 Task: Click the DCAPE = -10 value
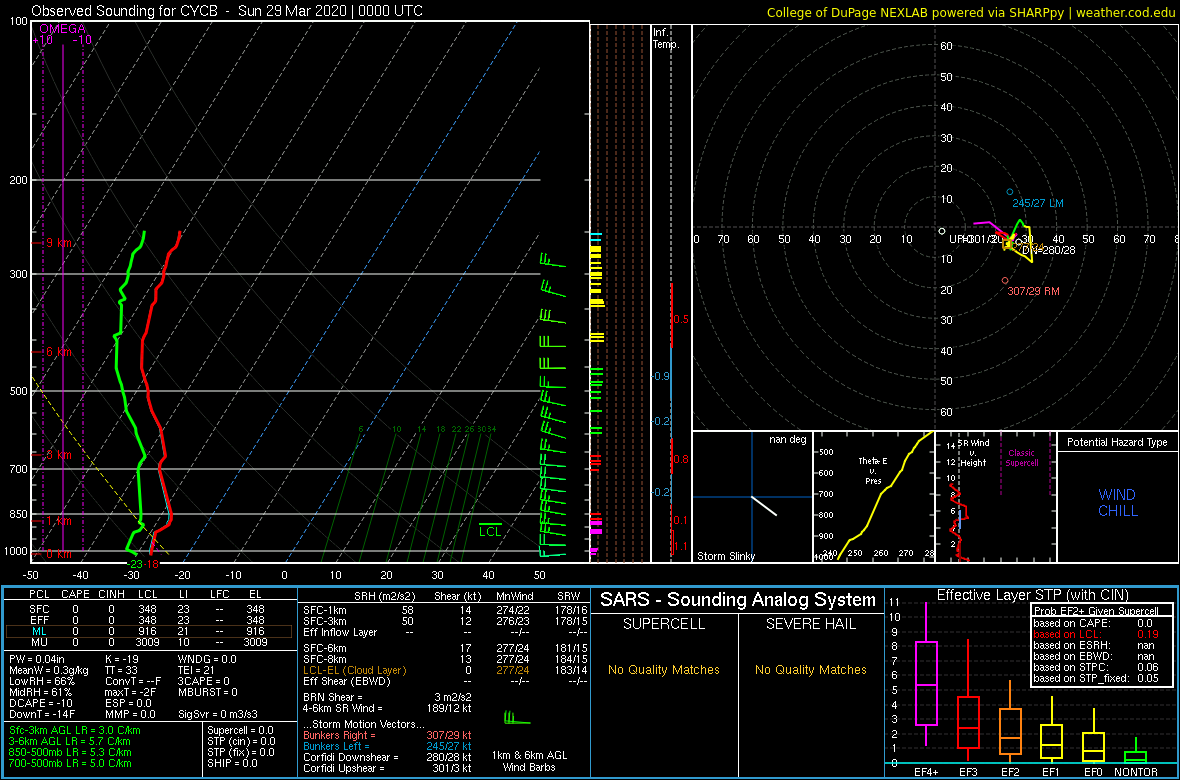(x=39, y=702)
